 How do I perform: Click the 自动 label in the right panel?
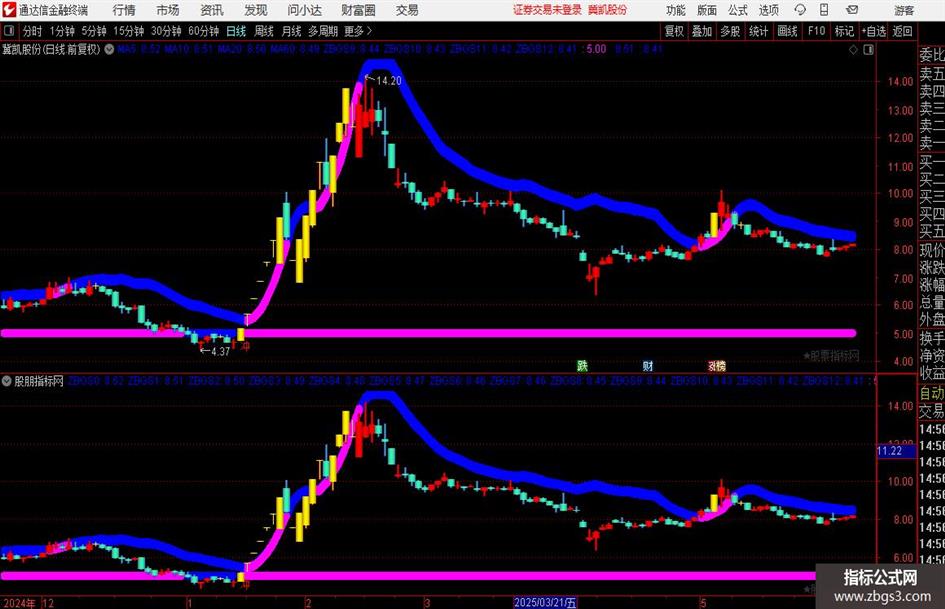932,393
